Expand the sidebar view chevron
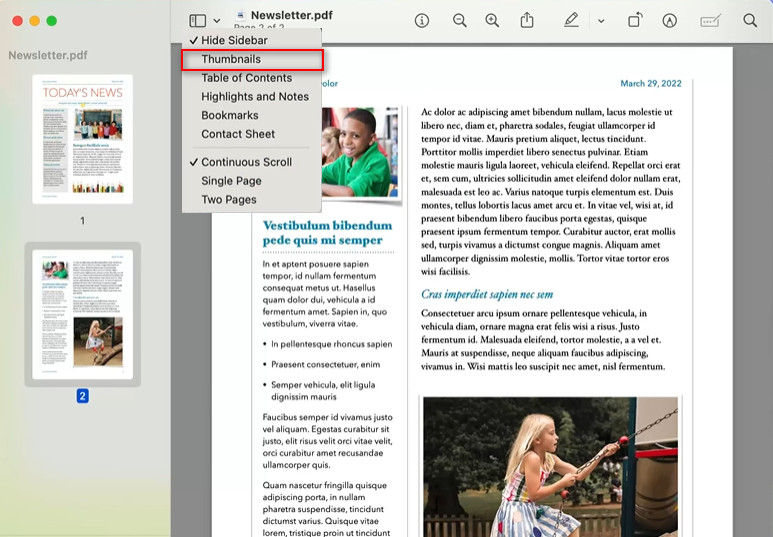The image size is (773, 537). [217, 21]
